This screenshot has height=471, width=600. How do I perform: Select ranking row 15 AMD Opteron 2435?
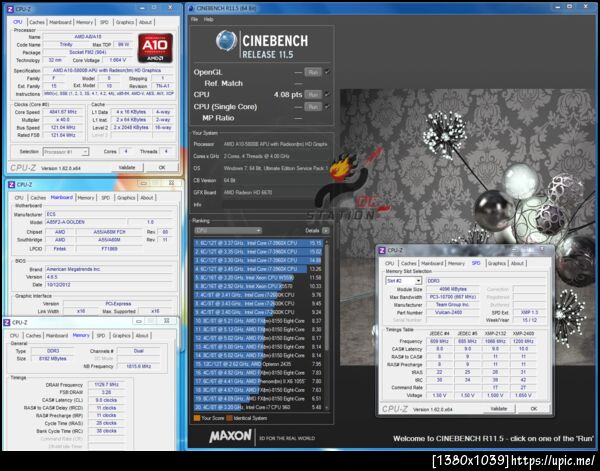point(259,364)
